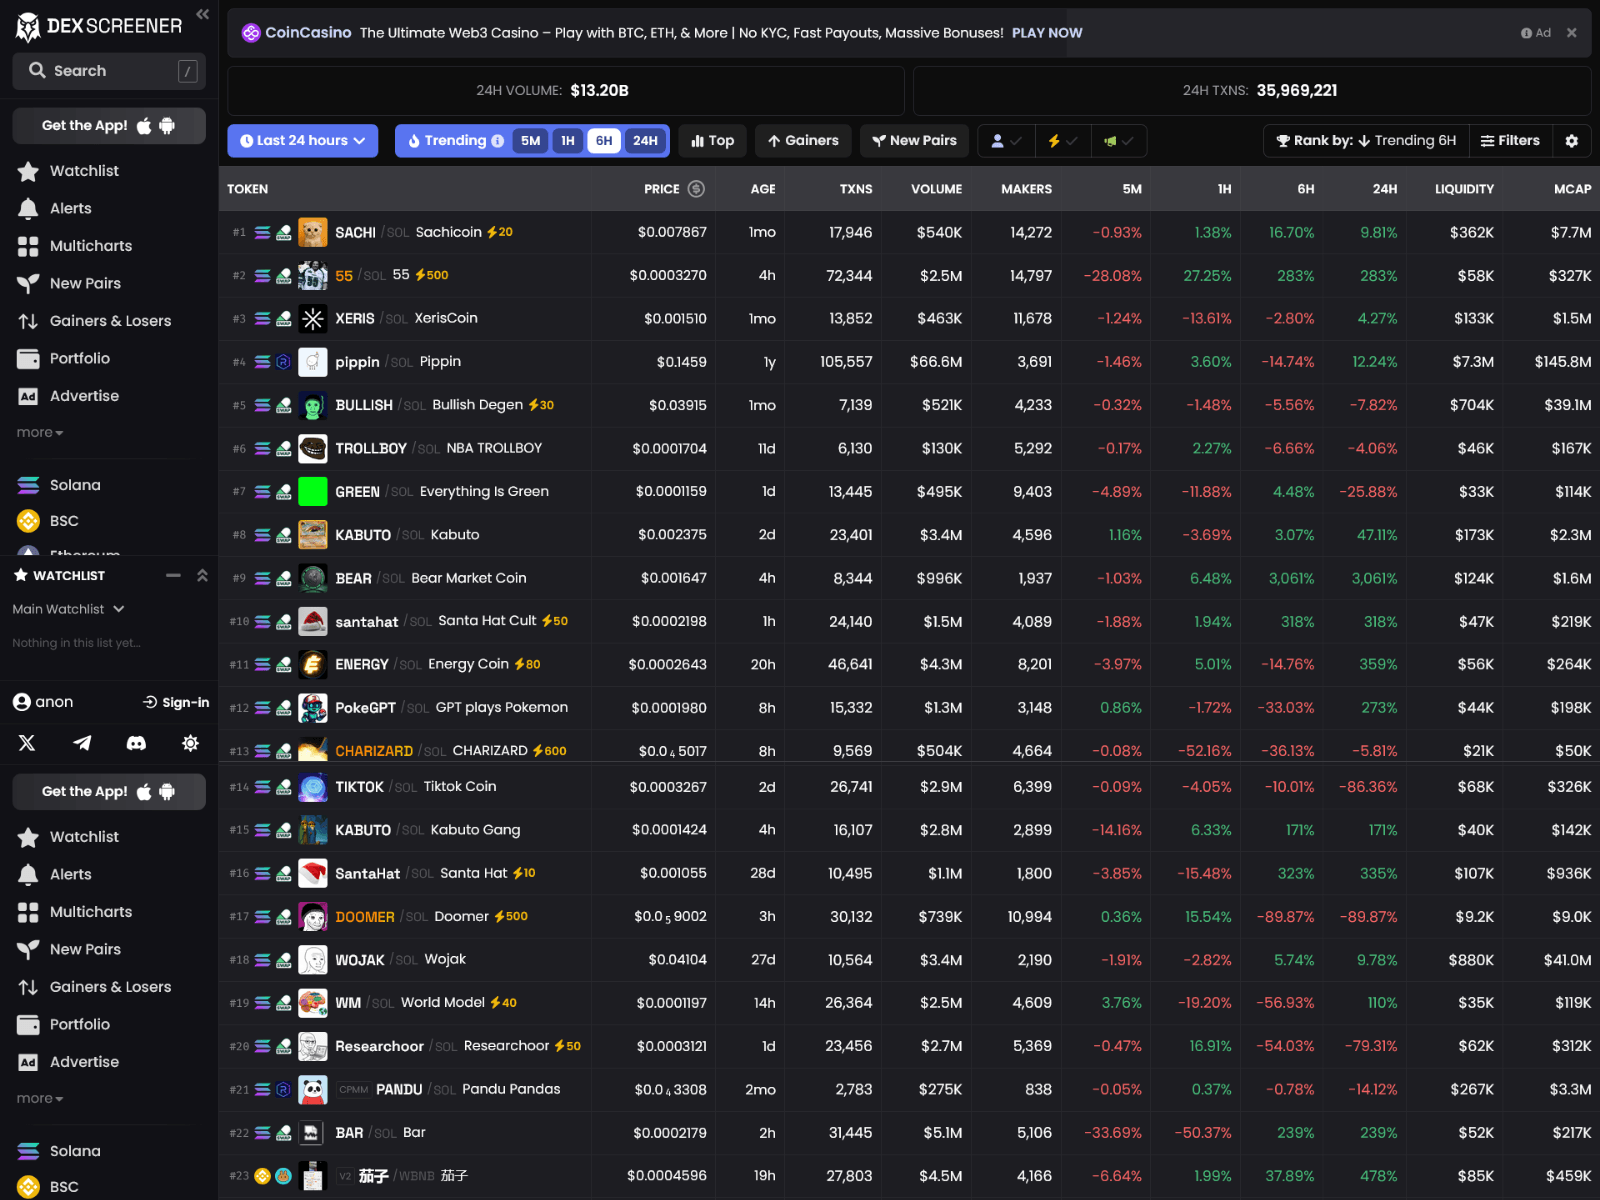Click the DOOMER token logo
The image size is (1600, 1200).
313,917
